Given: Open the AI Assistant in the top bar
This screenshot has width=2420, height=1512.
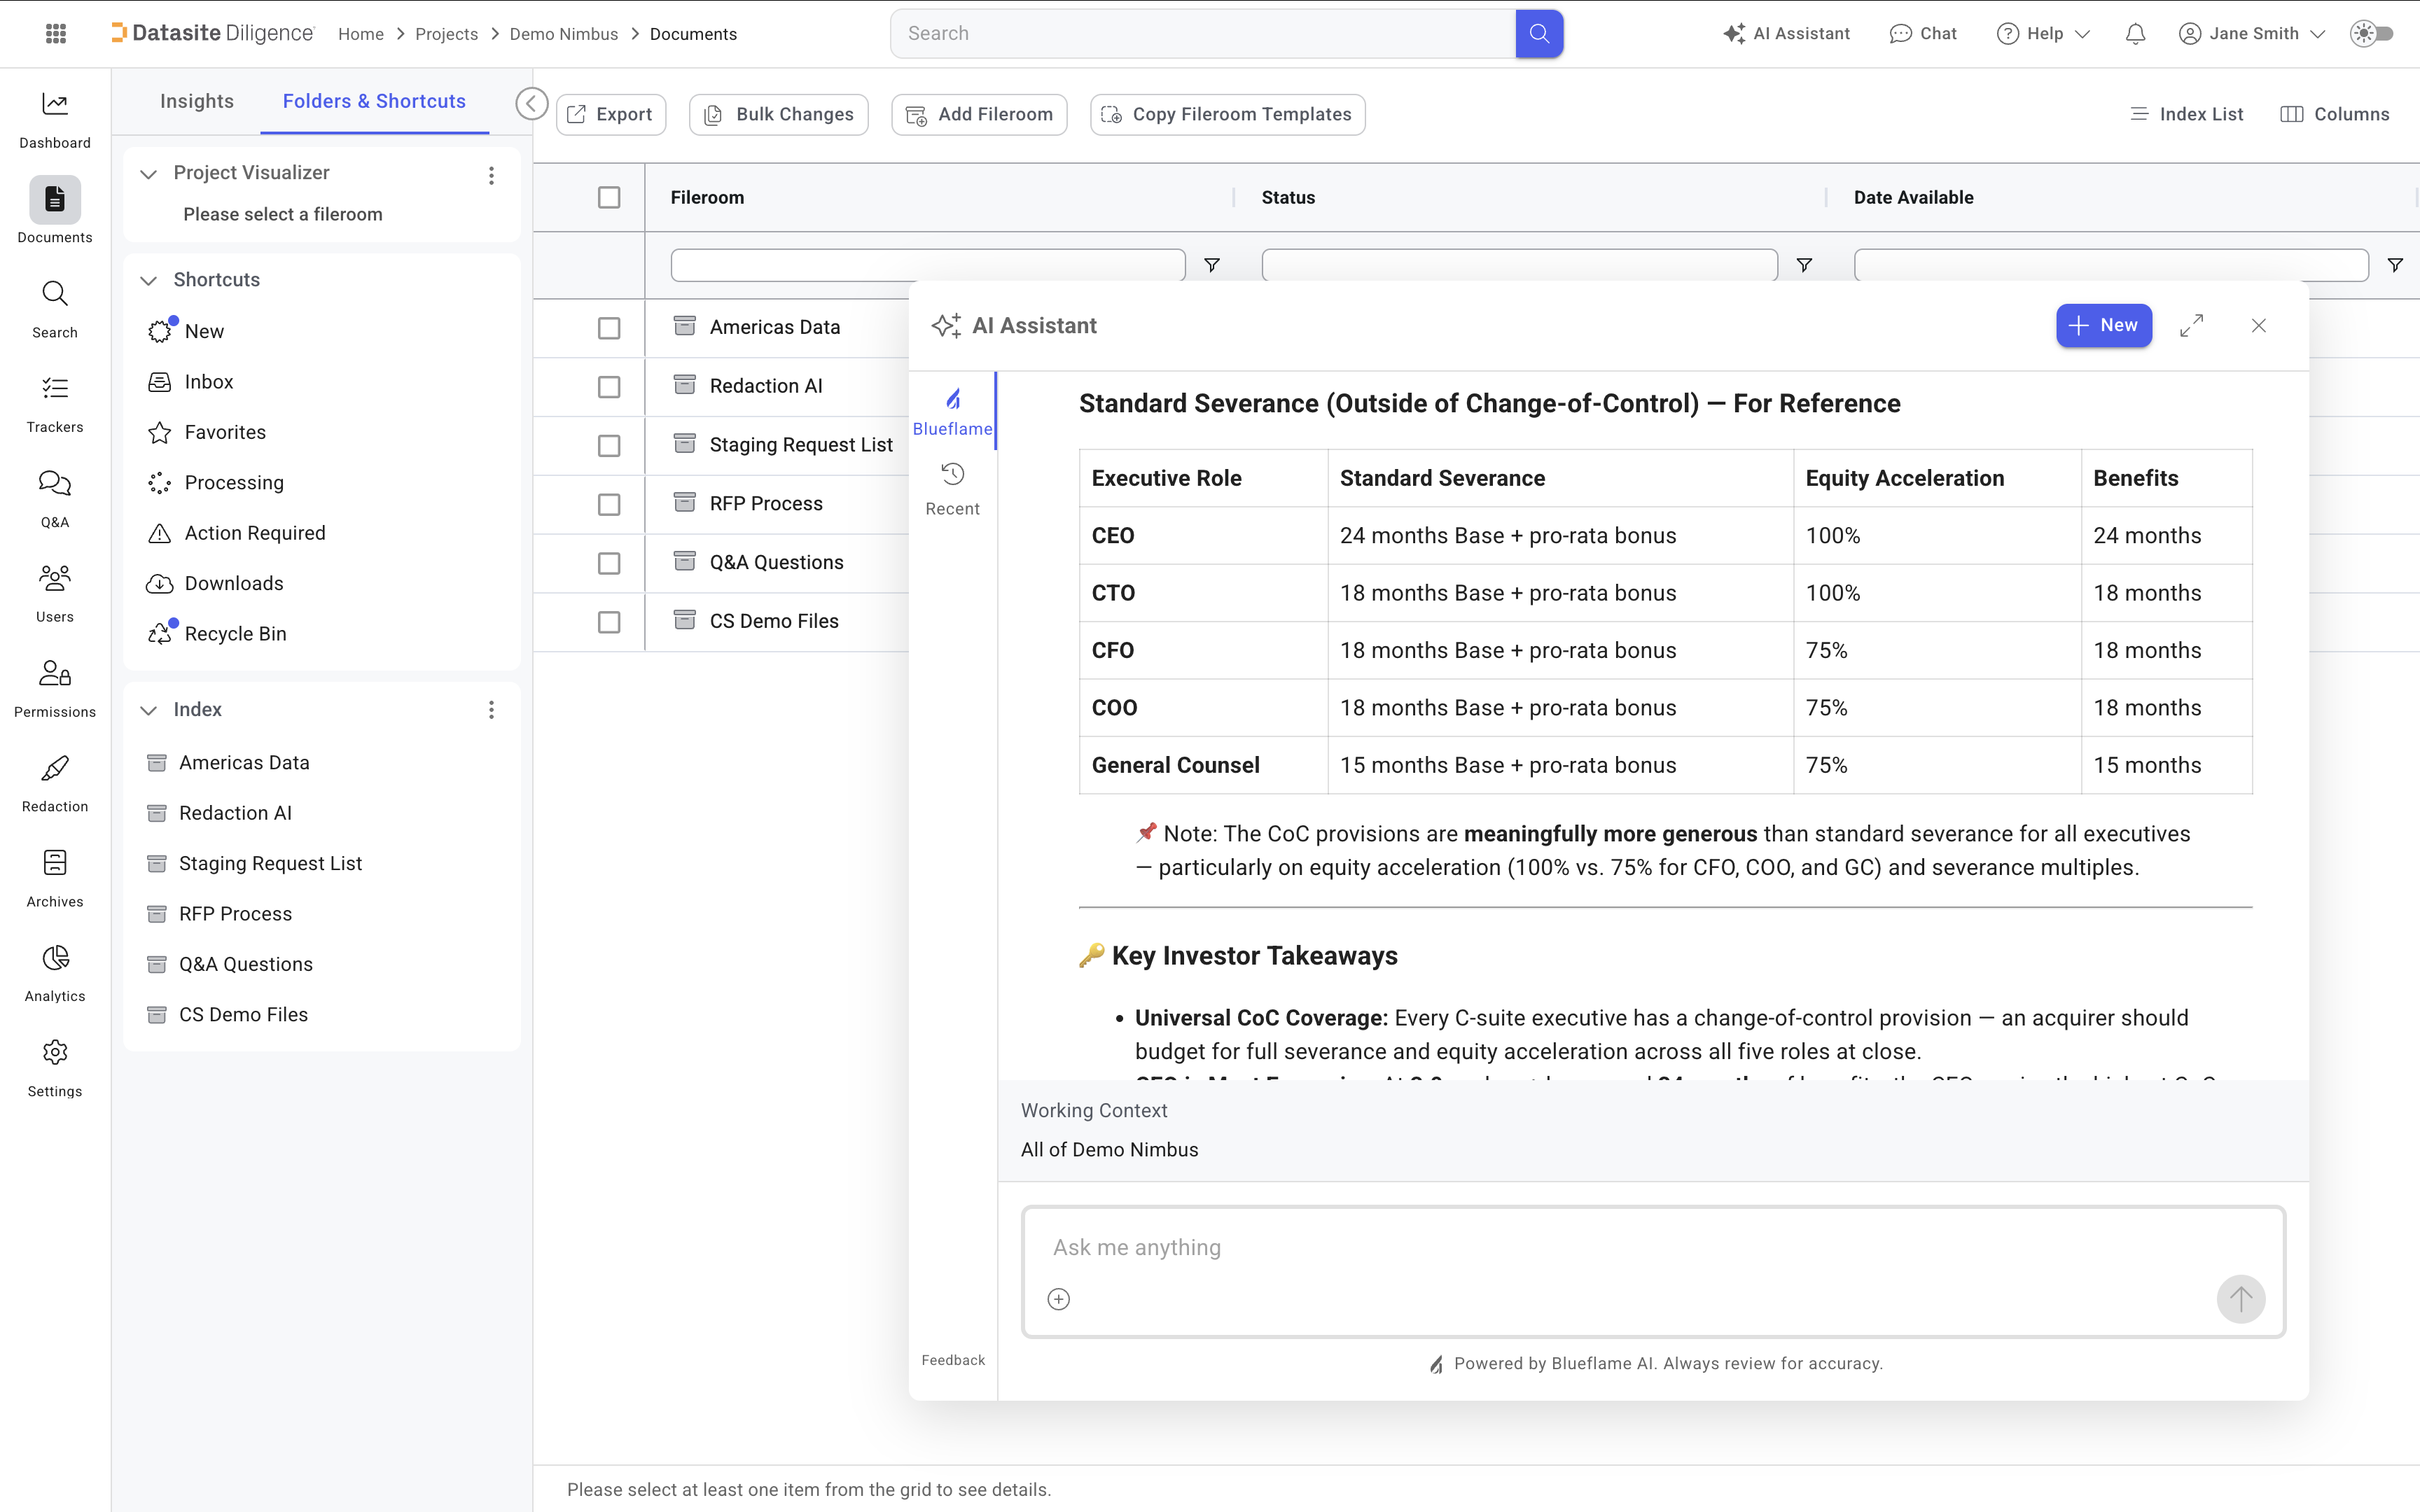Looking at the screenshot, I should click(1786, 33).
